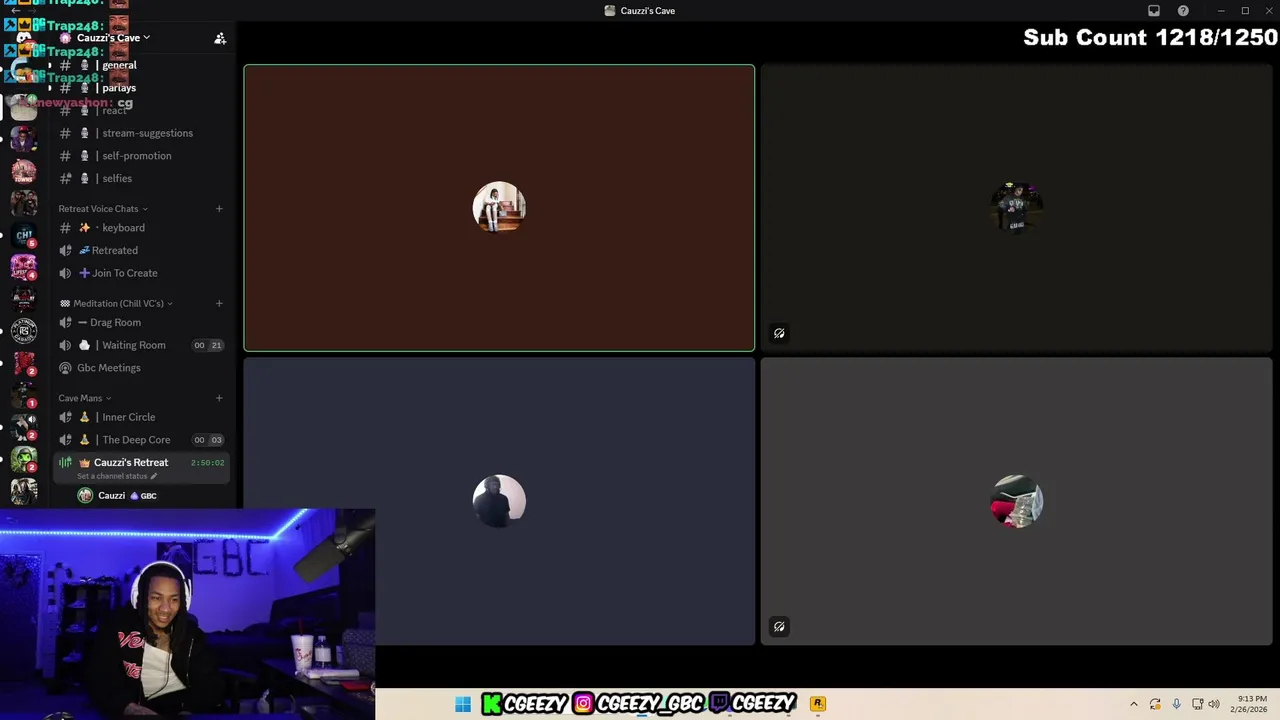Click the microphone tray icon
The image size is (1280, 720).
(x=1176, y=704)
